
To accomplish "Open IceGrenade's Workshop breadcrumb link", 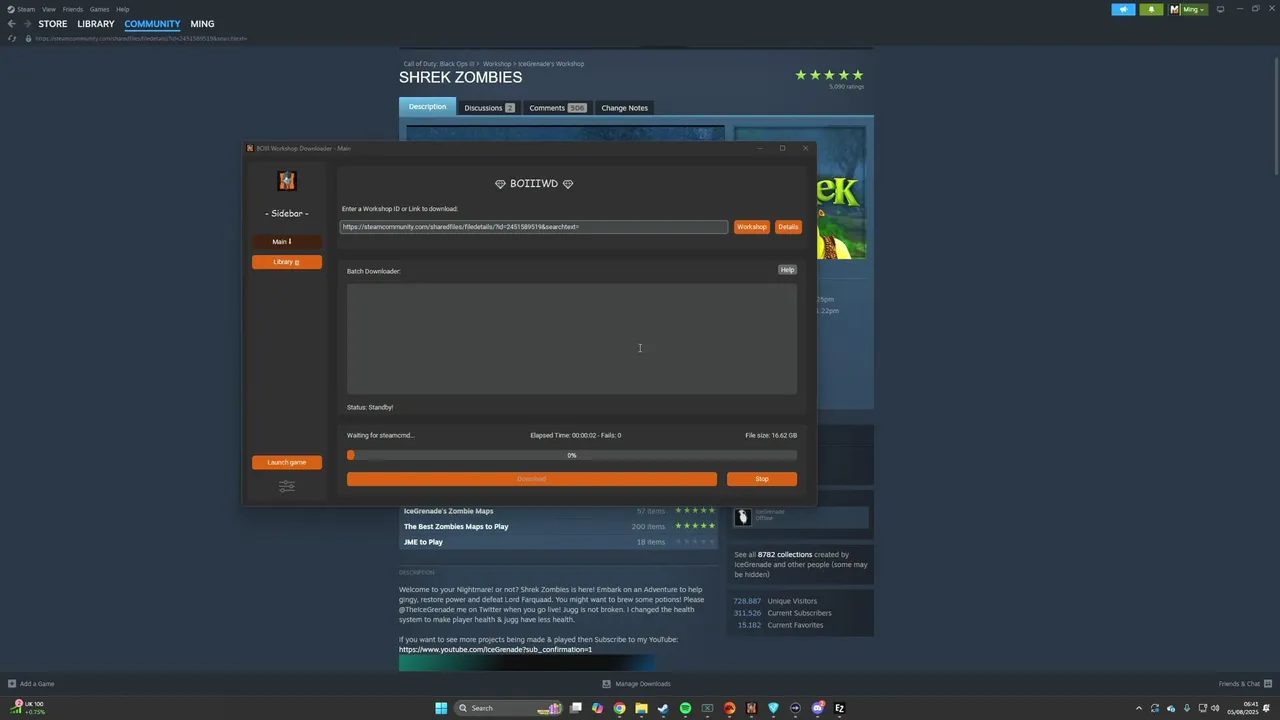I will coord(551,64).
